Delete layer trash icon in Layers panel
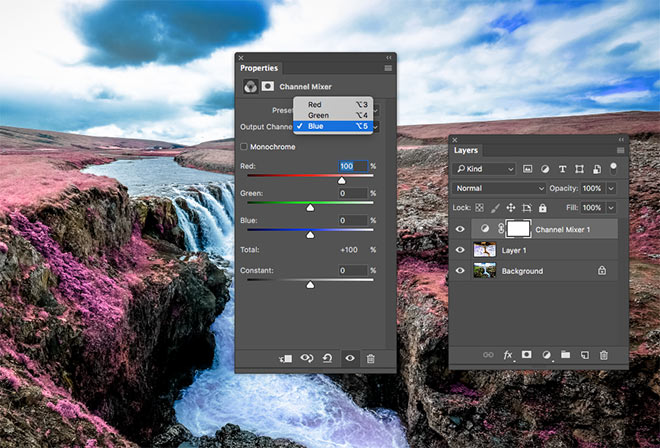 (604, 355)
